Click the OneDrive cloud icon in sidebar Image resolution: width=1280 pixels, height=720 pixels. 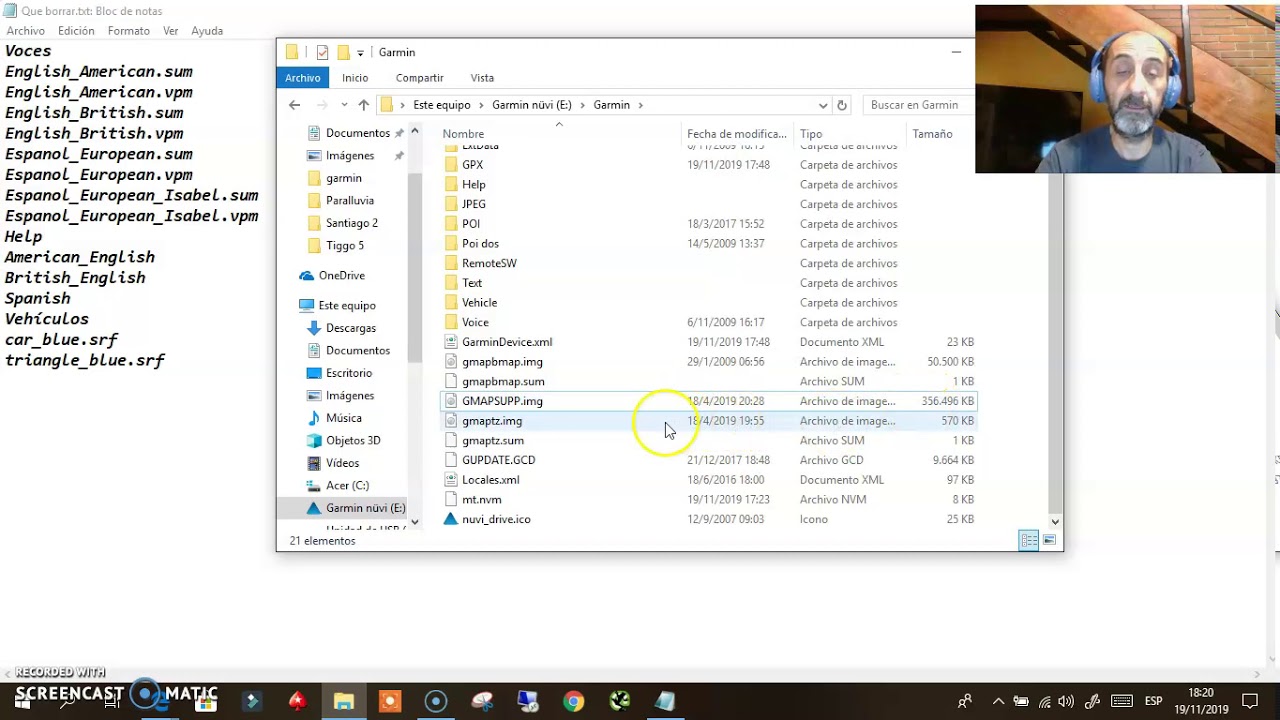point(307,276)
